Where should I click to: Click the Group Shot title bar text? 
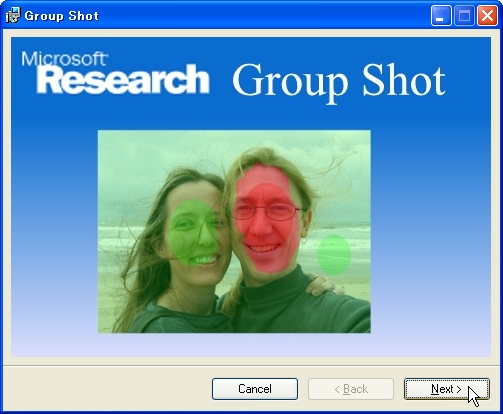click(62, 16)
